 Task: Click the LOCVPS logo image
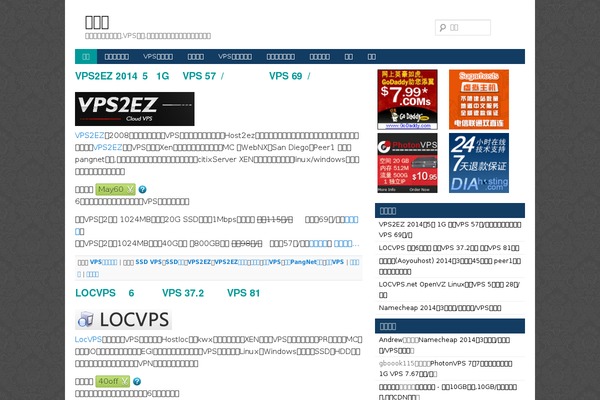[123, 320]
